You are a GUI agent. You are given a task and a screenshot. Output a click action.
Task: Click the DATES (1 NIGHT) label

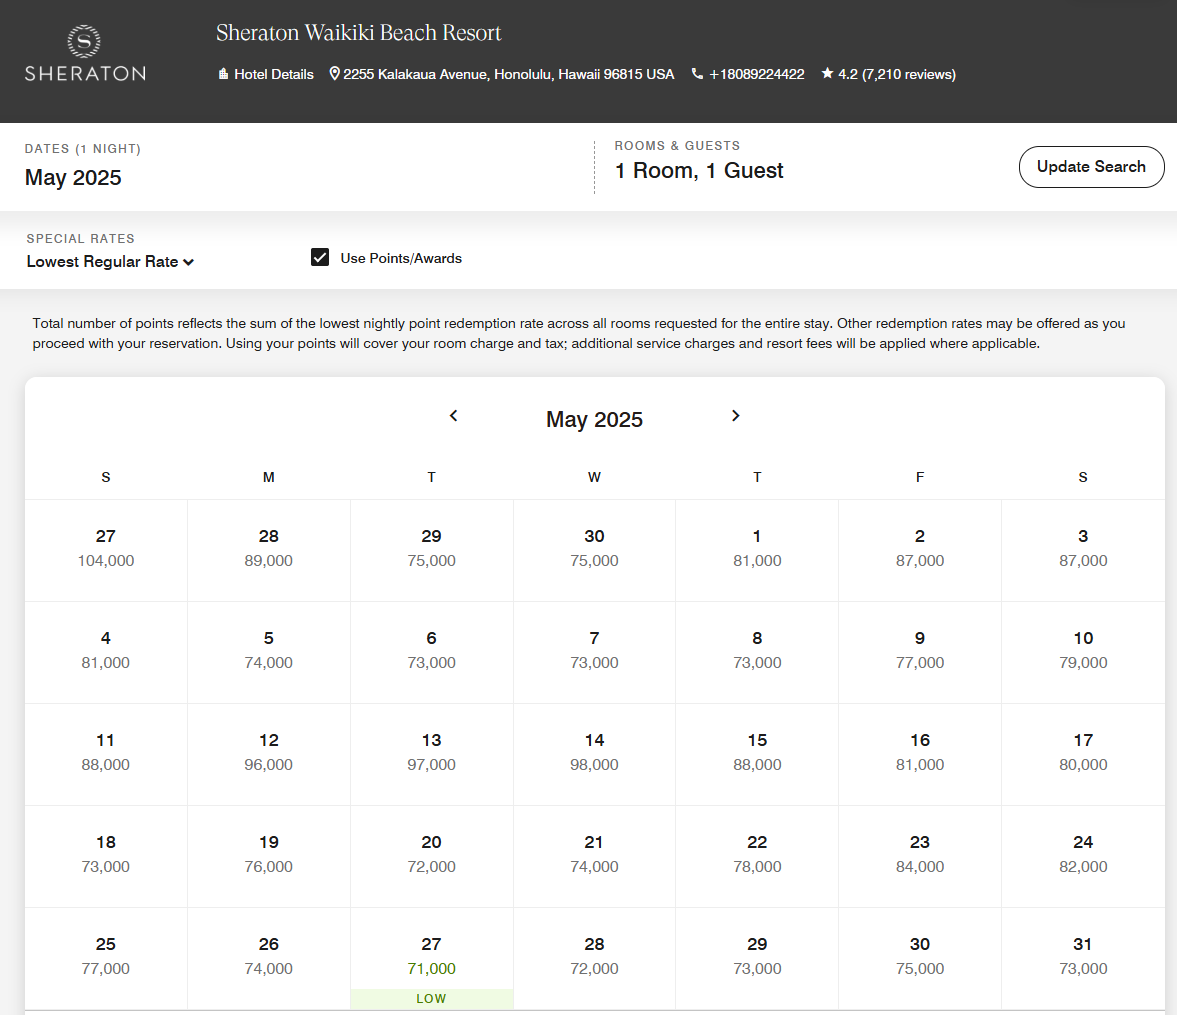83,149
